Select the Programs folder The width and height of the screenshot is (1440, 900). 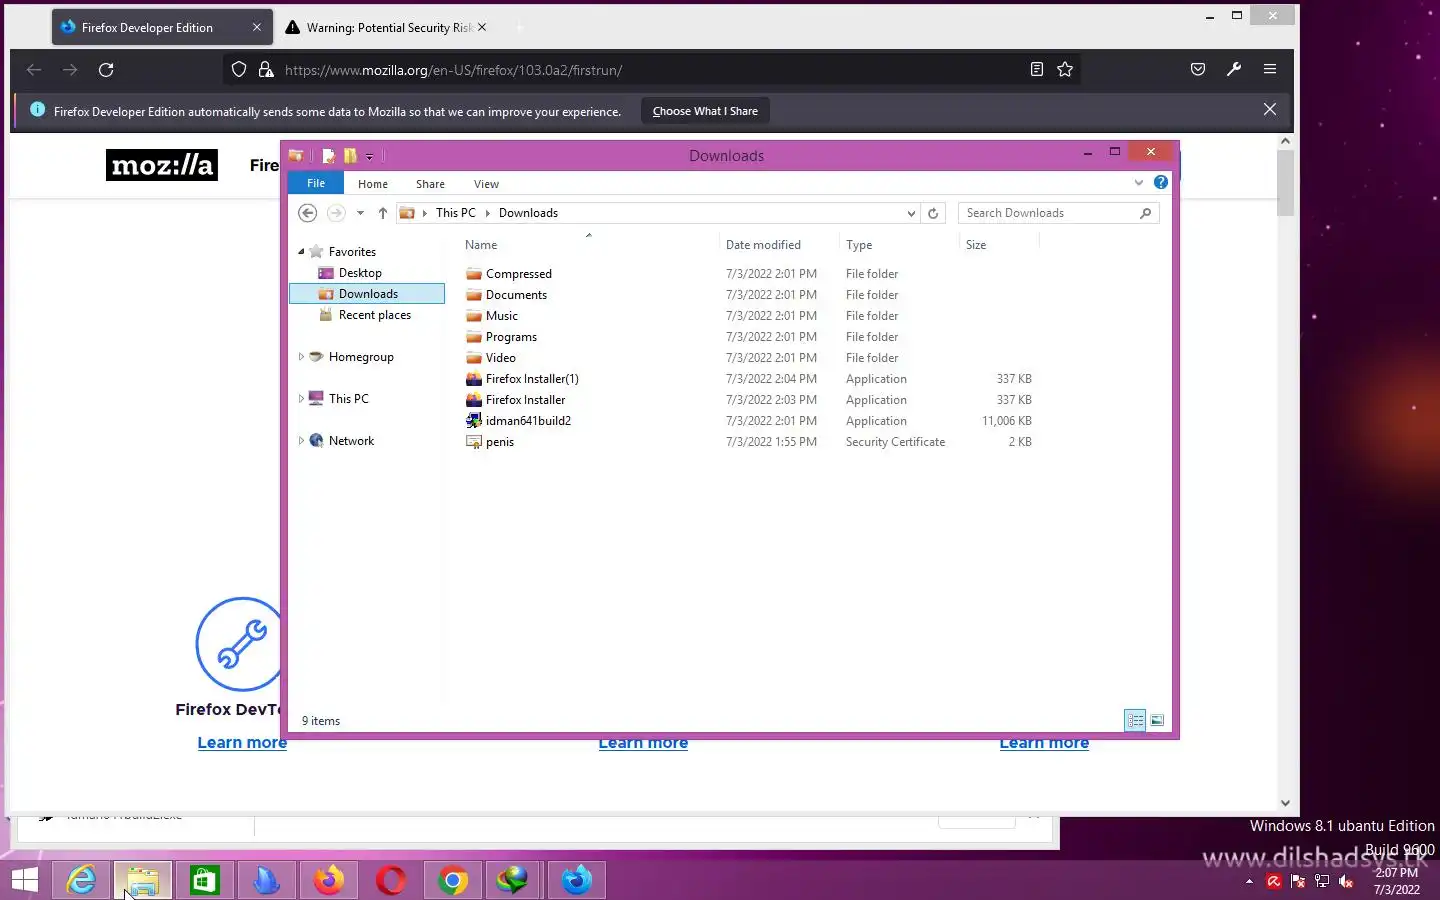(x=511, y=337)
